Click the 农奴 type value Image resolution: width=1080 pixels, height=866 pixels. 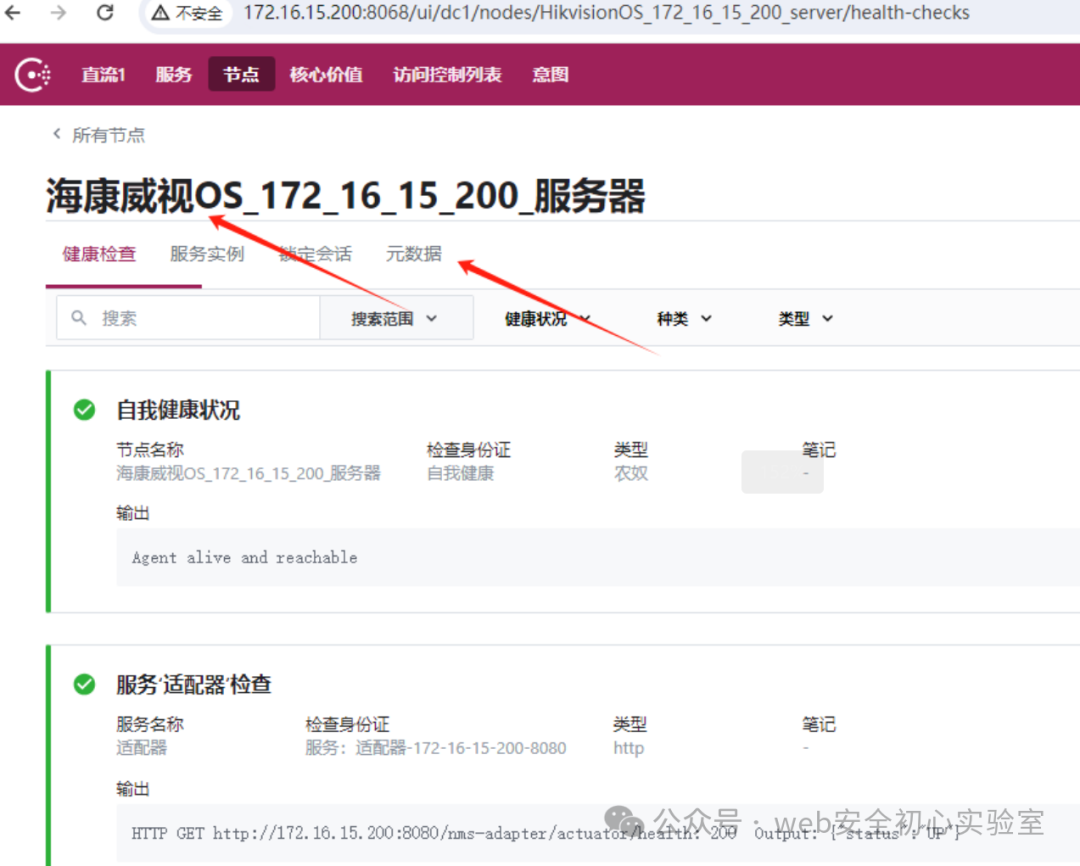(631, 473)
